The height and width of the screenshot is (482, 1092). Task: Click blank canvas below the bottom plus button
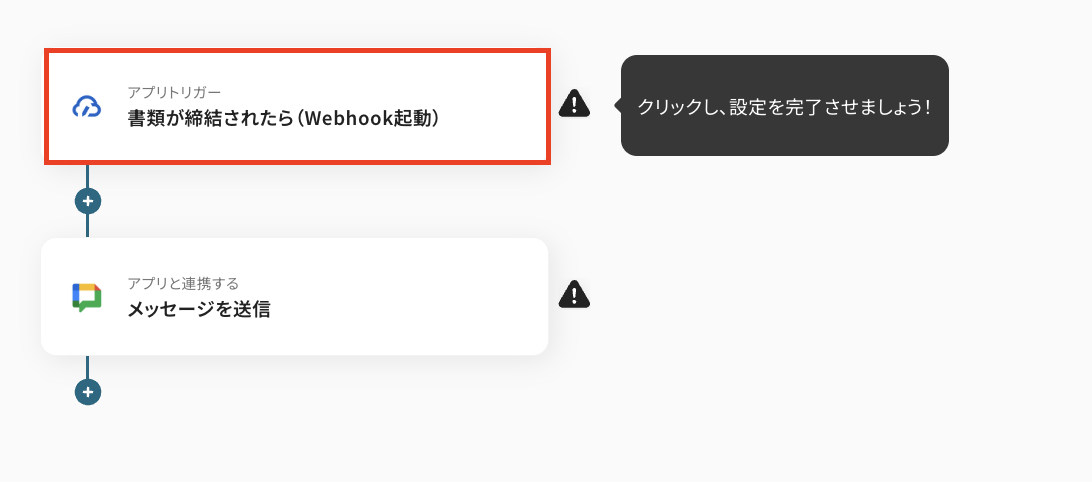(88, 446)
